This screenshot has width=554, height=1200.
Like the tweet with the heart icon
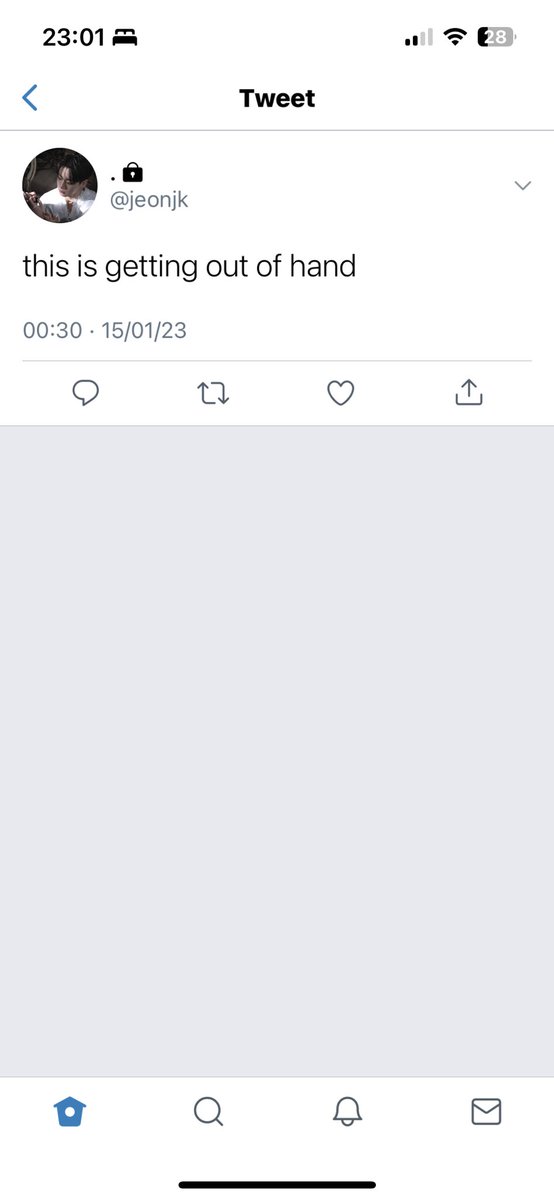pyautogui.click(x=341, y=394)
